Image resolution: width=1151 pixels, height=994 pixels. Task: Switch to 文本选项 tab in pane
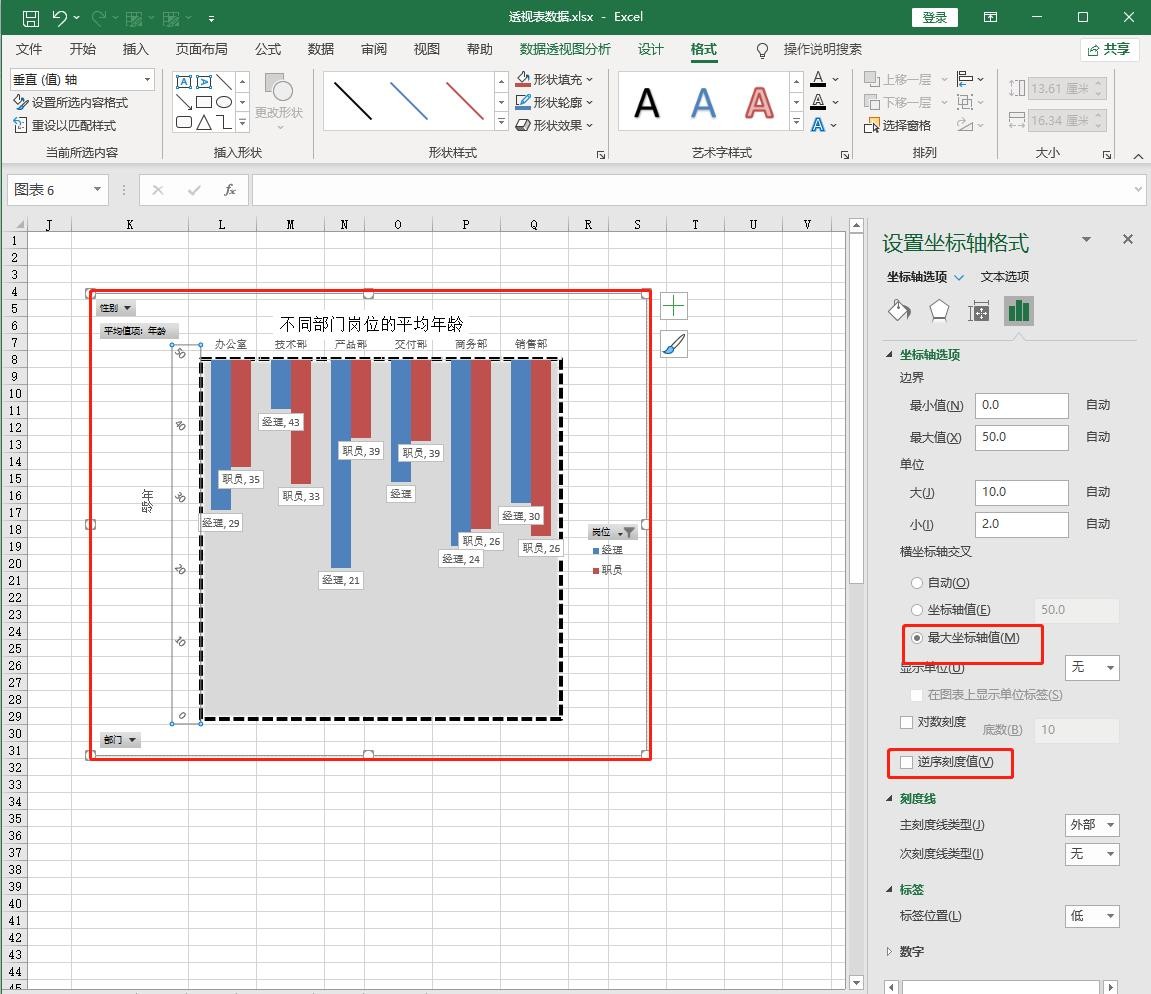[x=1004, y=277]
